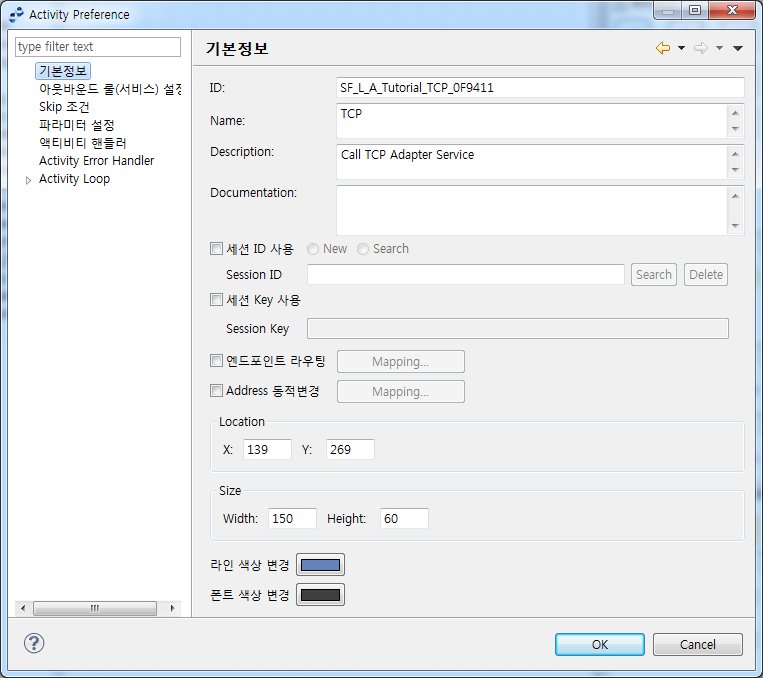Click the tree horizontal scrollbar thumb
Screen dimensions: 763x678
[95, 608]
